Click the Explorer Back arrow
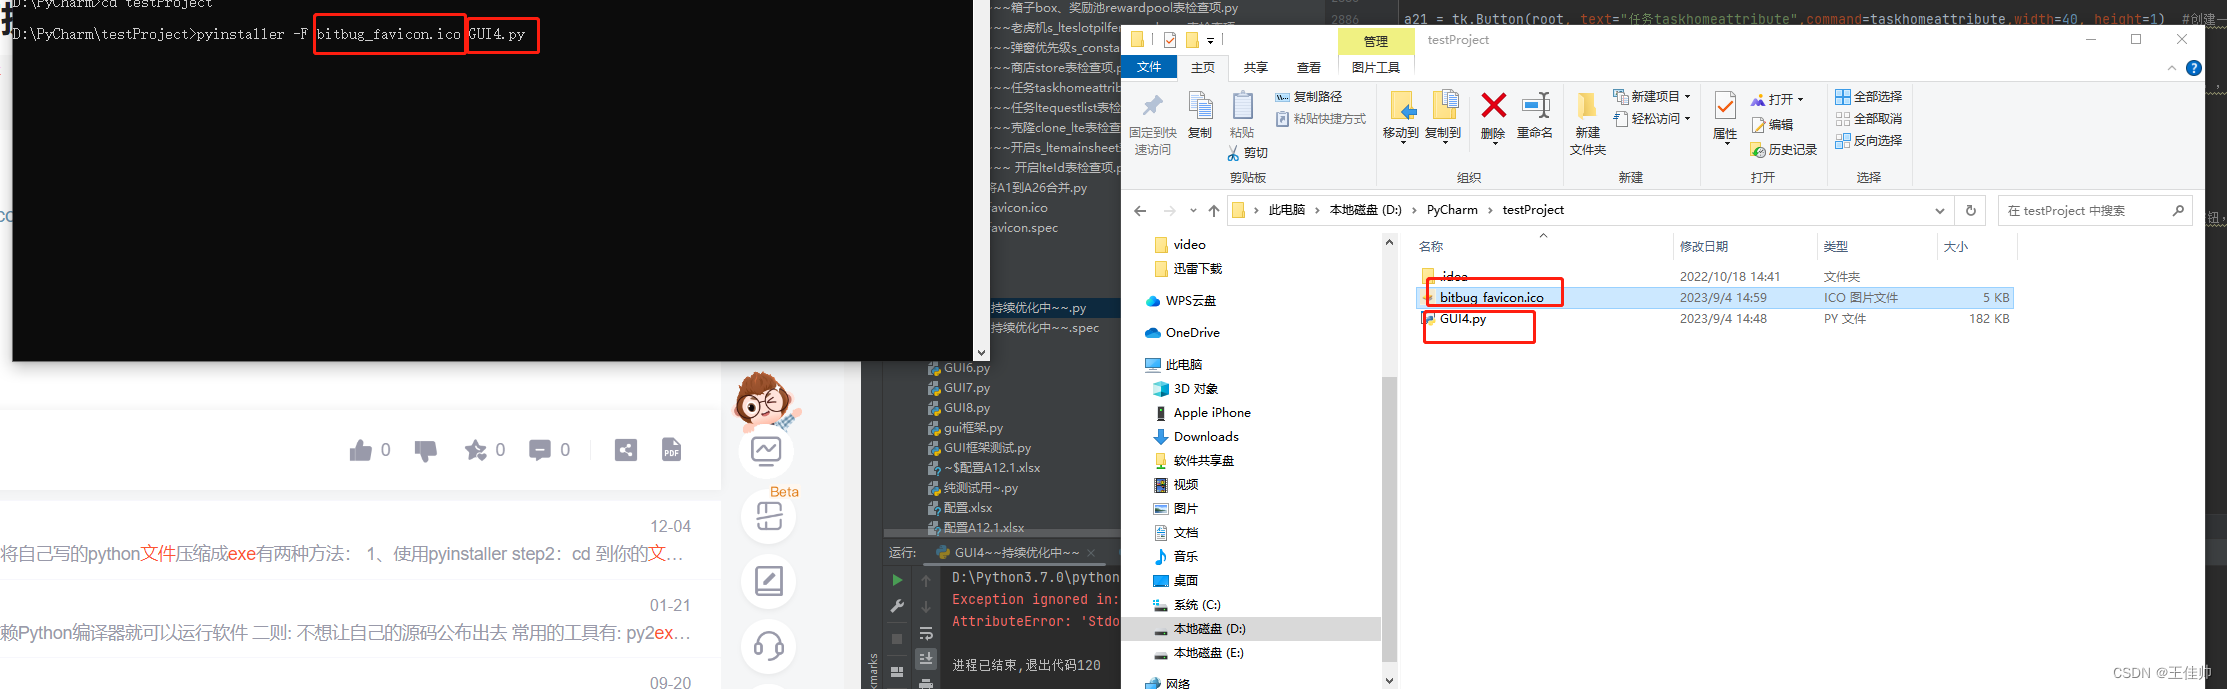Viewport: 2227px width, 689px height. point(1140,210)
